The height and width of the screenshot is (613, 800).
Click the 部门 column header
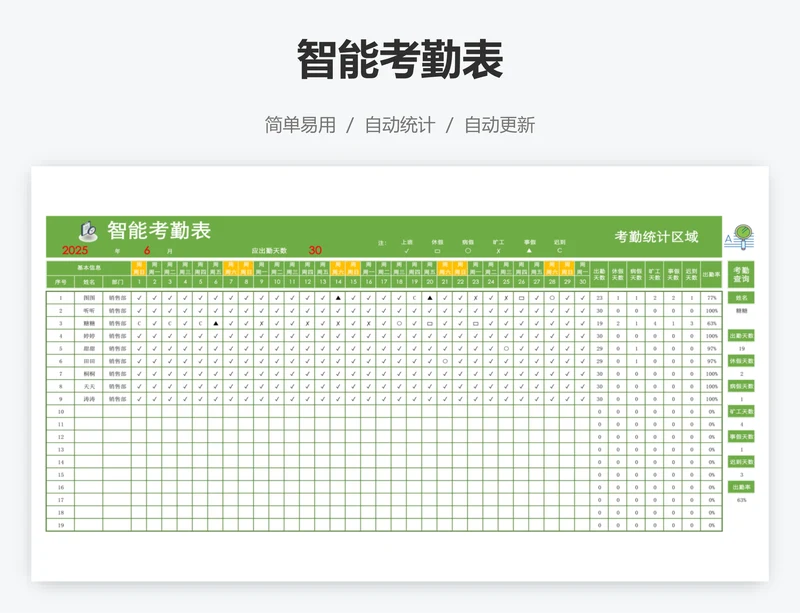point(117,282)
